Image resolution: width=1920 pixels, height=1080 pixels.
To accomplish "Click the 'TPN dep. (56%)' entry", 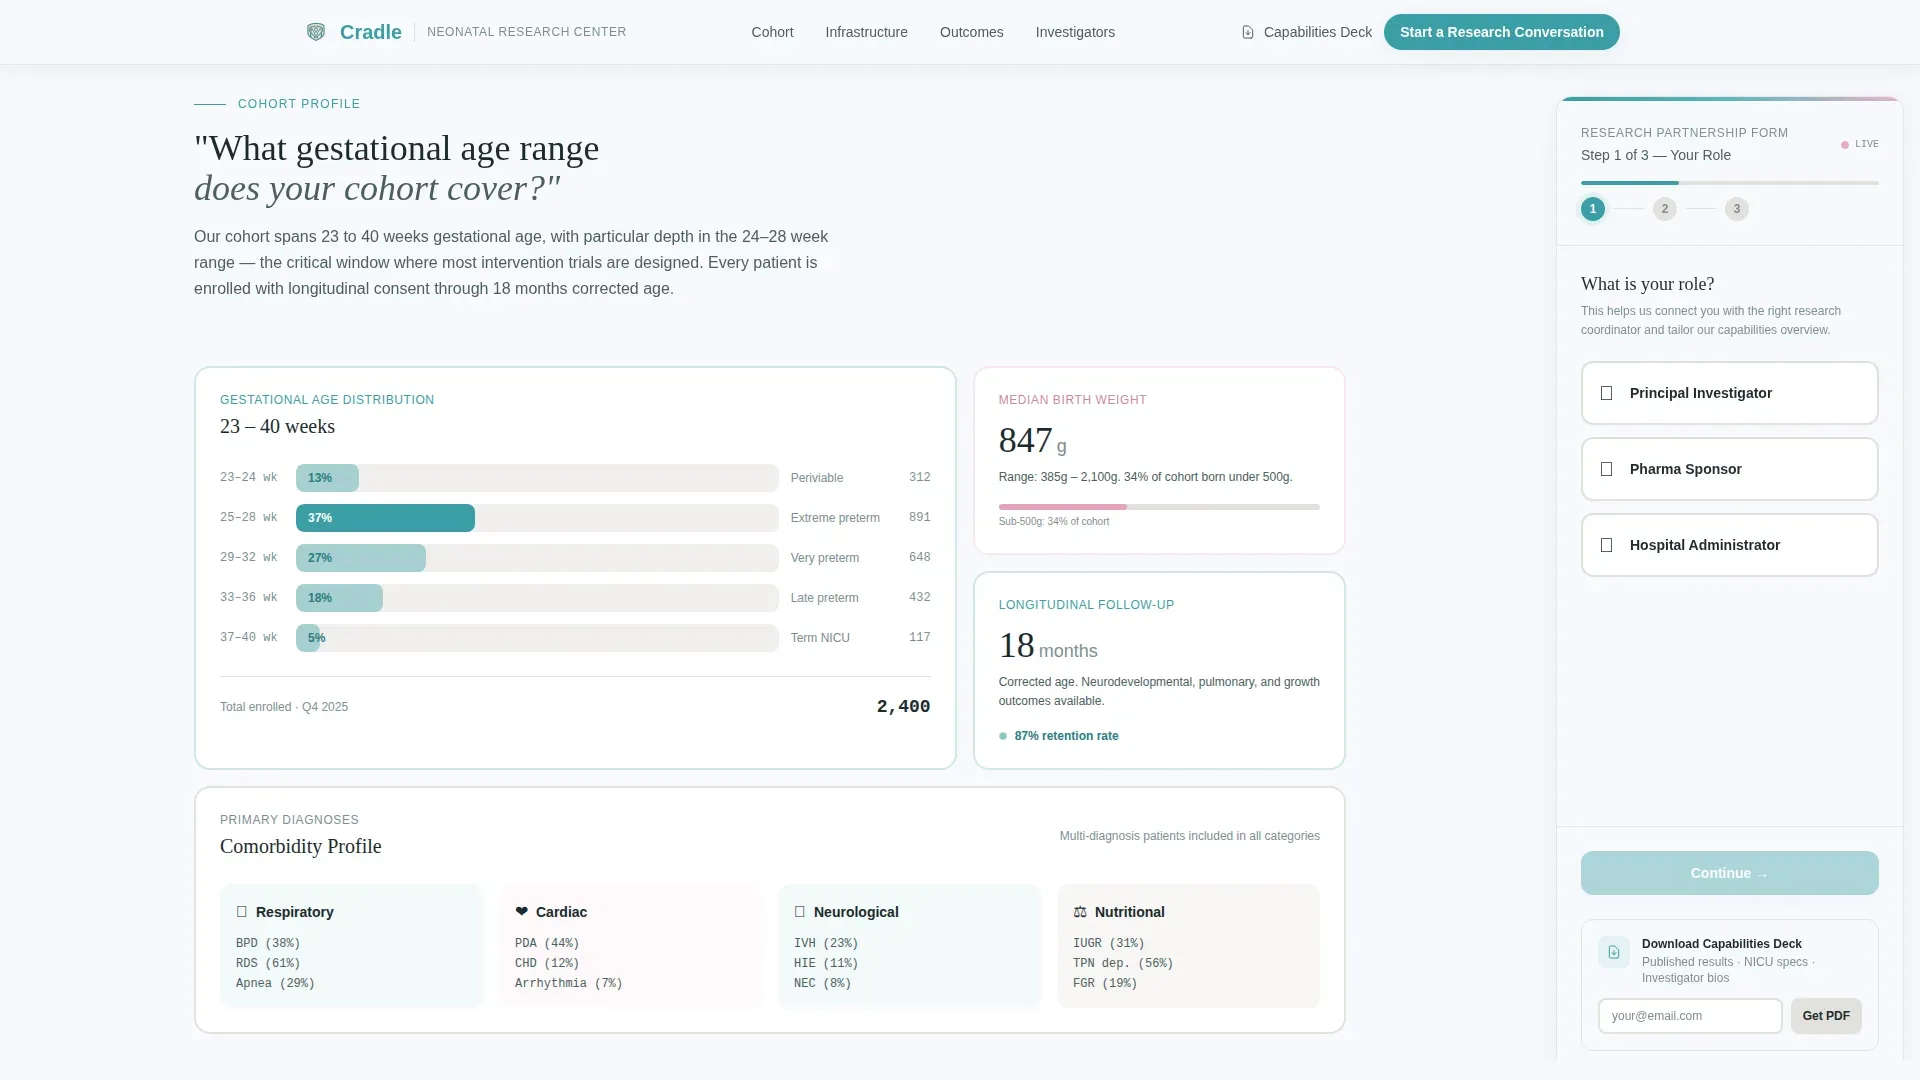I will coord(1123,963).
